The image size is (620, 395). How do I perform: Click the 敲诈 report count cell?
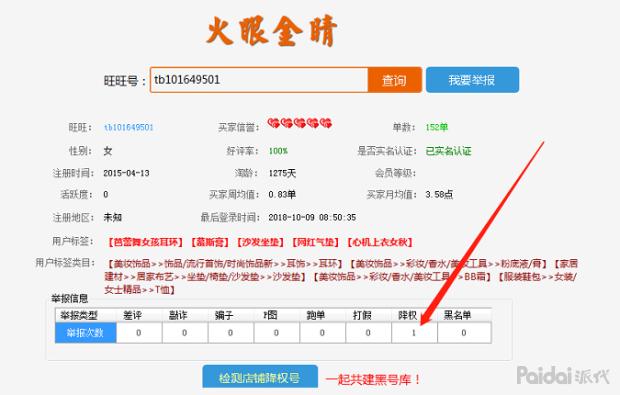185,333
